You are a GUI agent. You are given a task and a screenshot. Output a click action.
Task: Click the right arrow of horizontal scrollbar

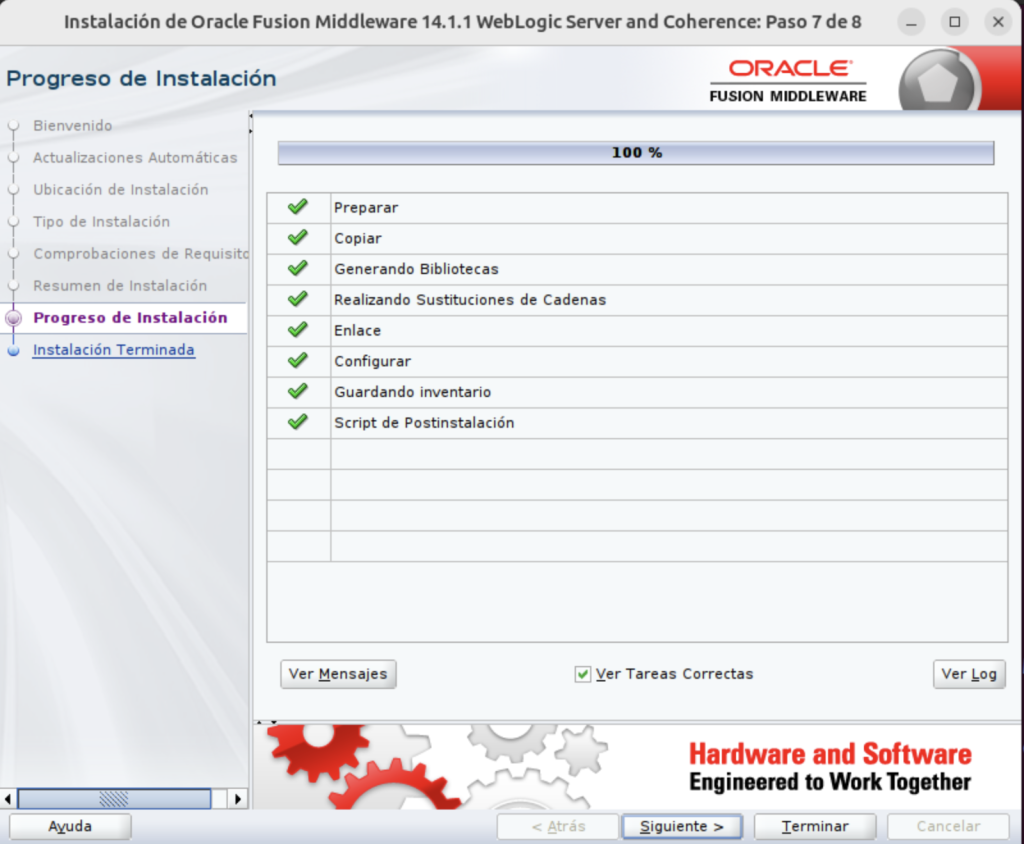coord(237,799)
